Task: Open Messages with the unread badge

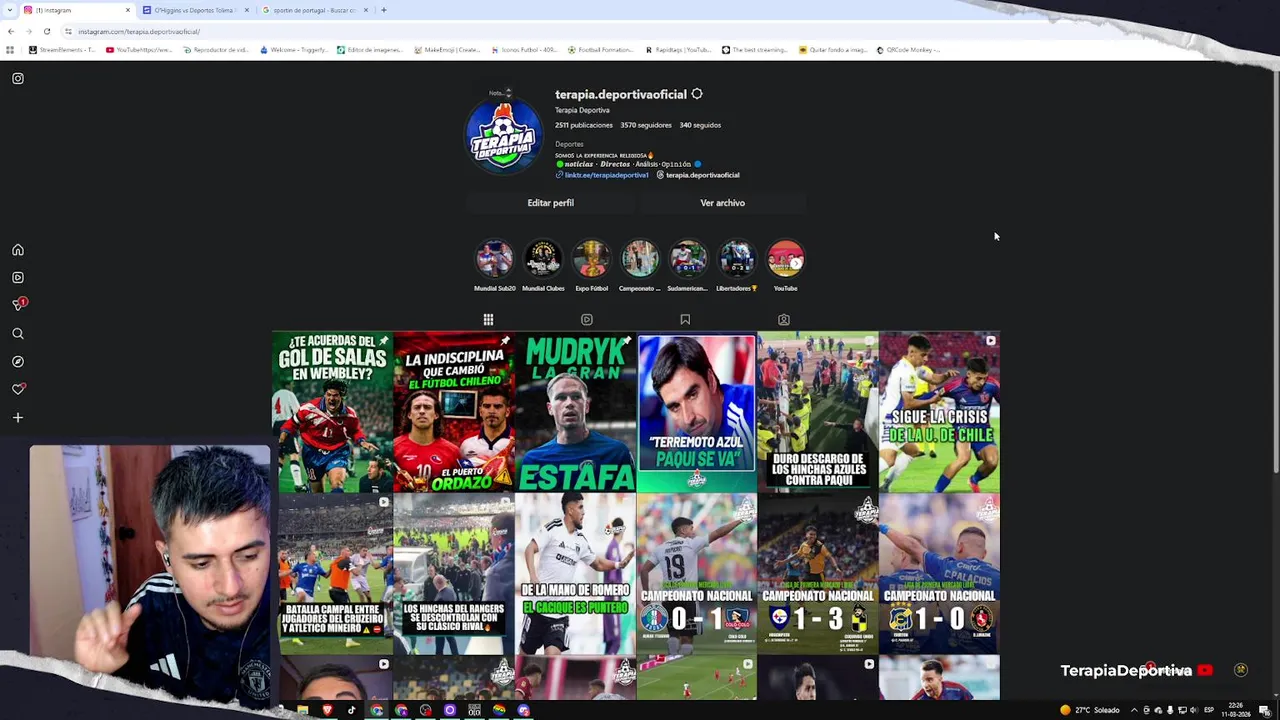Action: tap(18, 305)
